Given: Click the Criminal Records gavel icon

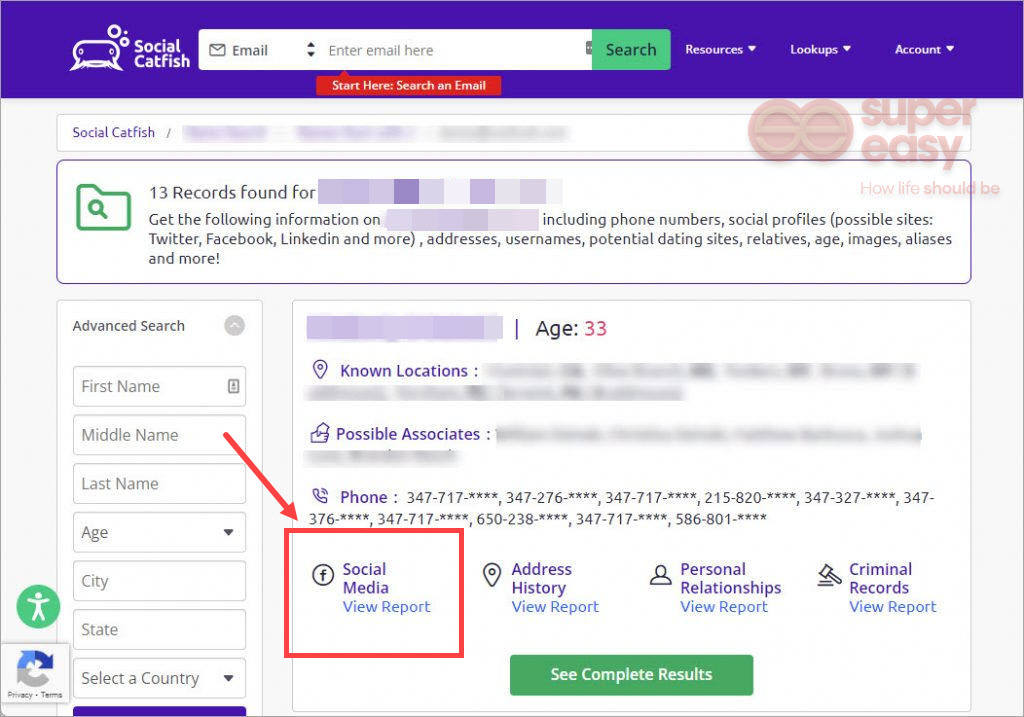Looking at the screenshot, I should [829, 575].
